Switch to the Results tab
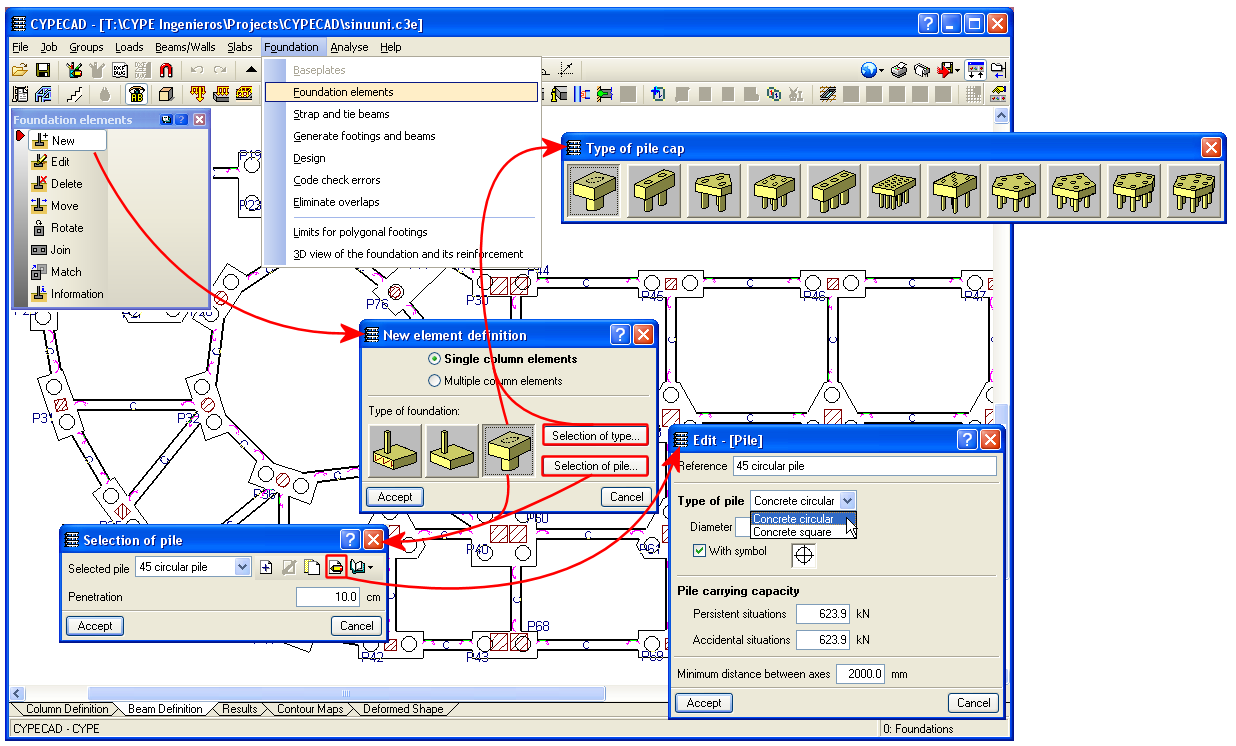This screenshot has height=746, width=1236. [240, 709]
